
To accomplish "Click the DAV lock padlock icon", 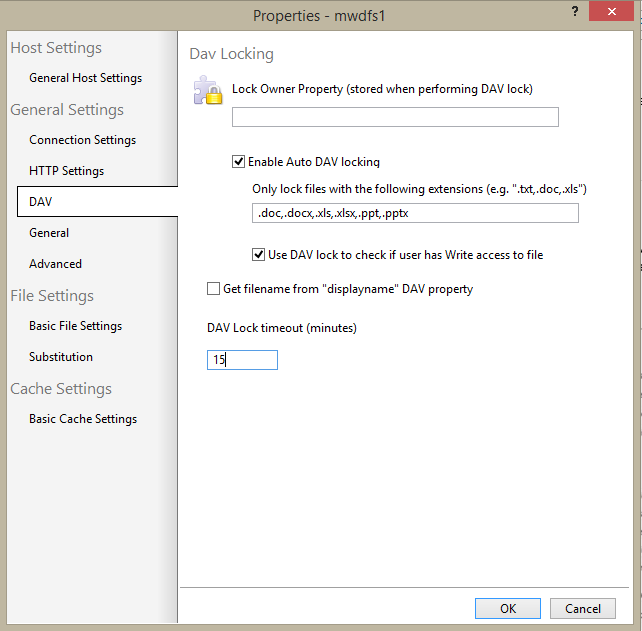I will (x=207, y=92).
